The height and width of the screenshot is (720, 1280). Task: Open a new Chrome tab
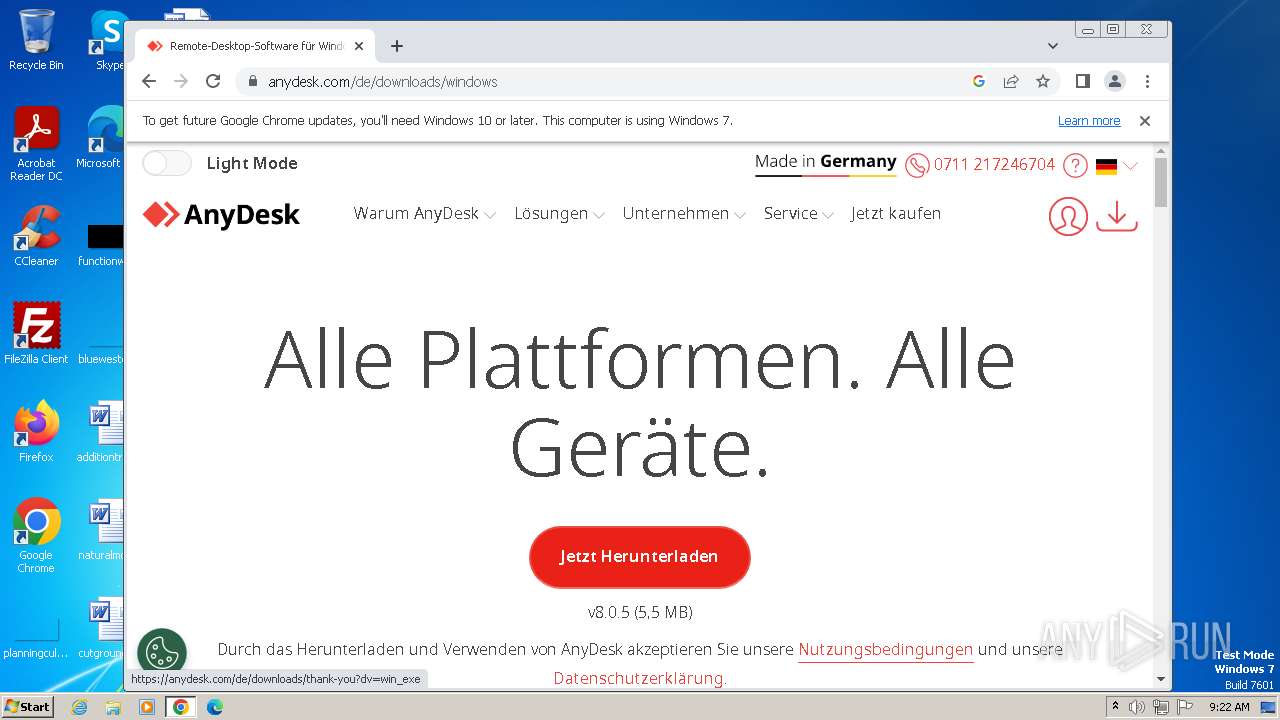pos(397,46)
